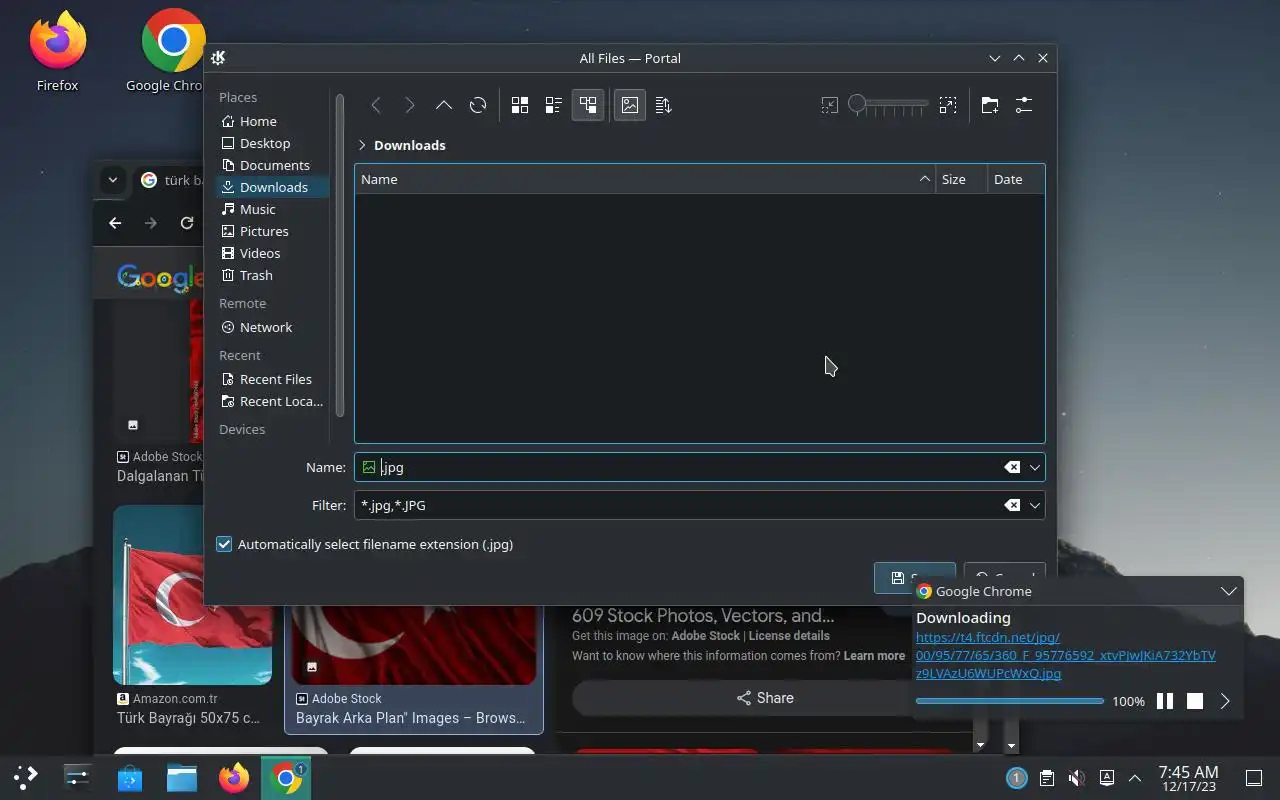Screen dimensions: 1280x800
Task: Open the muted volume tray icon
Action: pyautogui.click(x=1076, y=778)
